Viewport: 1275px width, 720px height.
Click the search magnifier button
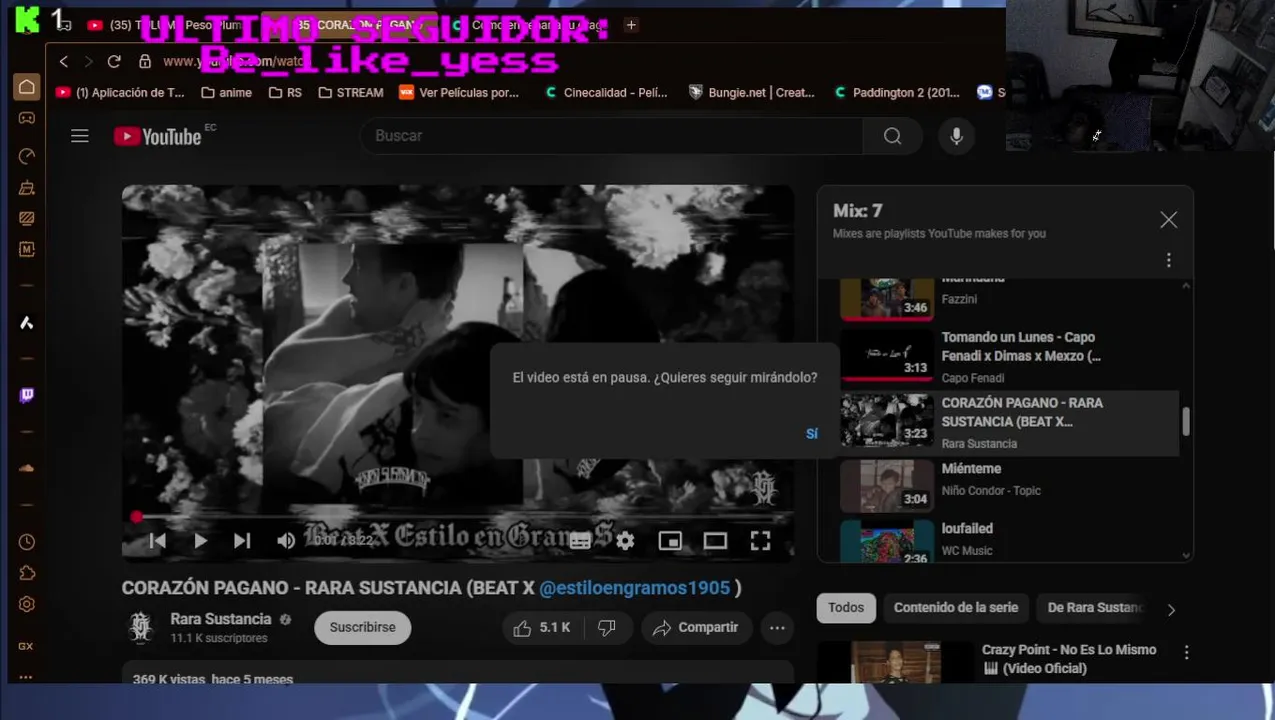tap(893, 136)
